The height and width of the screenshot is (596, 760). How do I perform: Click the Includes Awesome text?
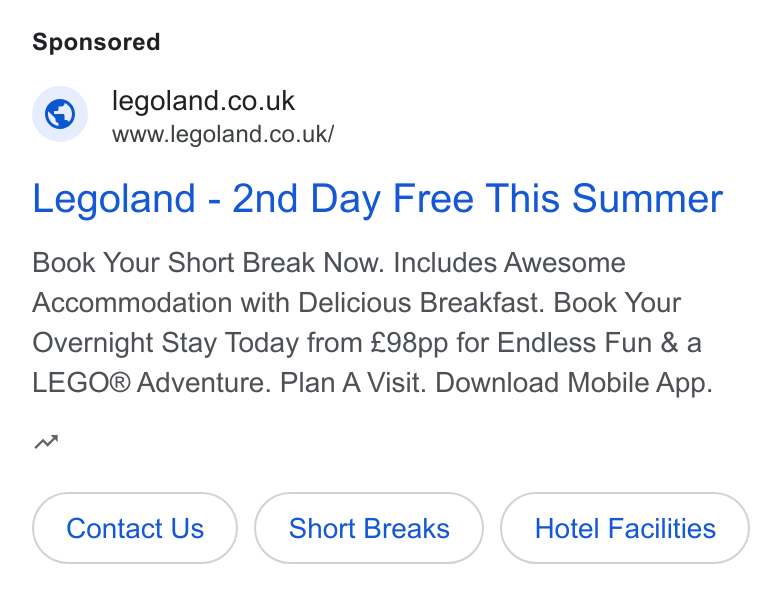(509, 263)
